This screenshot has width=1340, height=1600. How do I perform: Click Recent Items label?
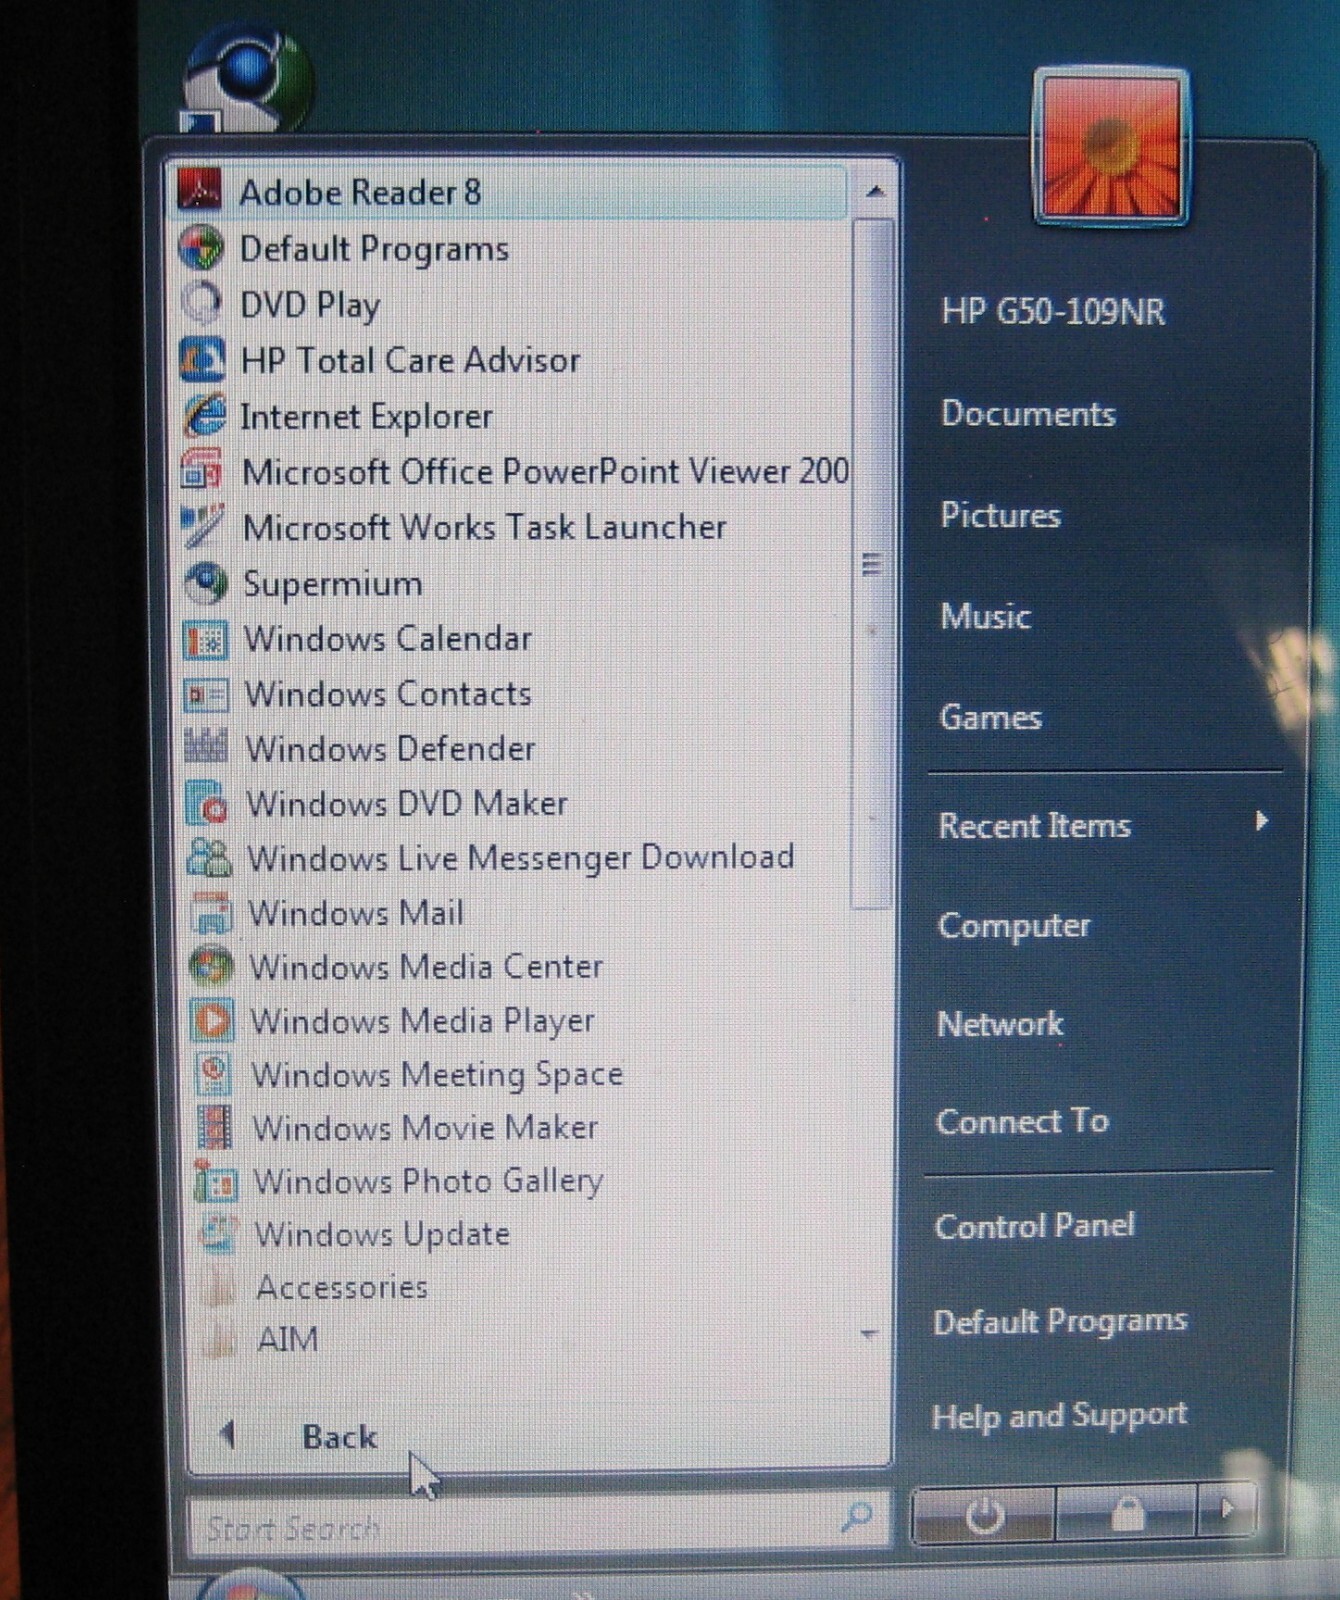point(1034,826)
